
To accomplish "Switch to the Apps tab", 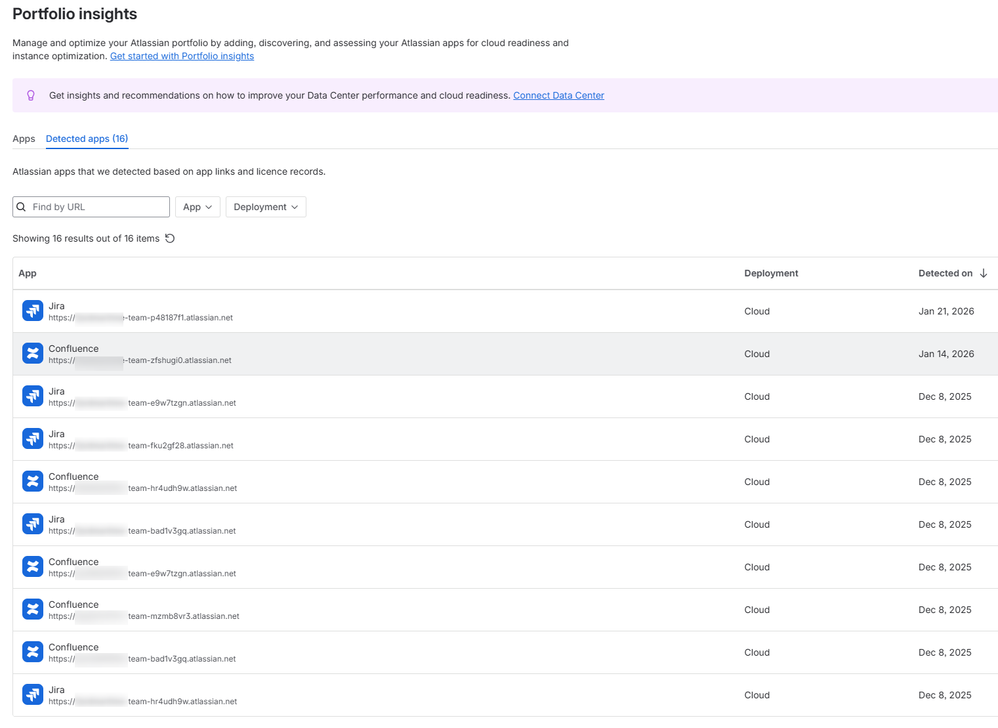I will (x=24, y=139).
